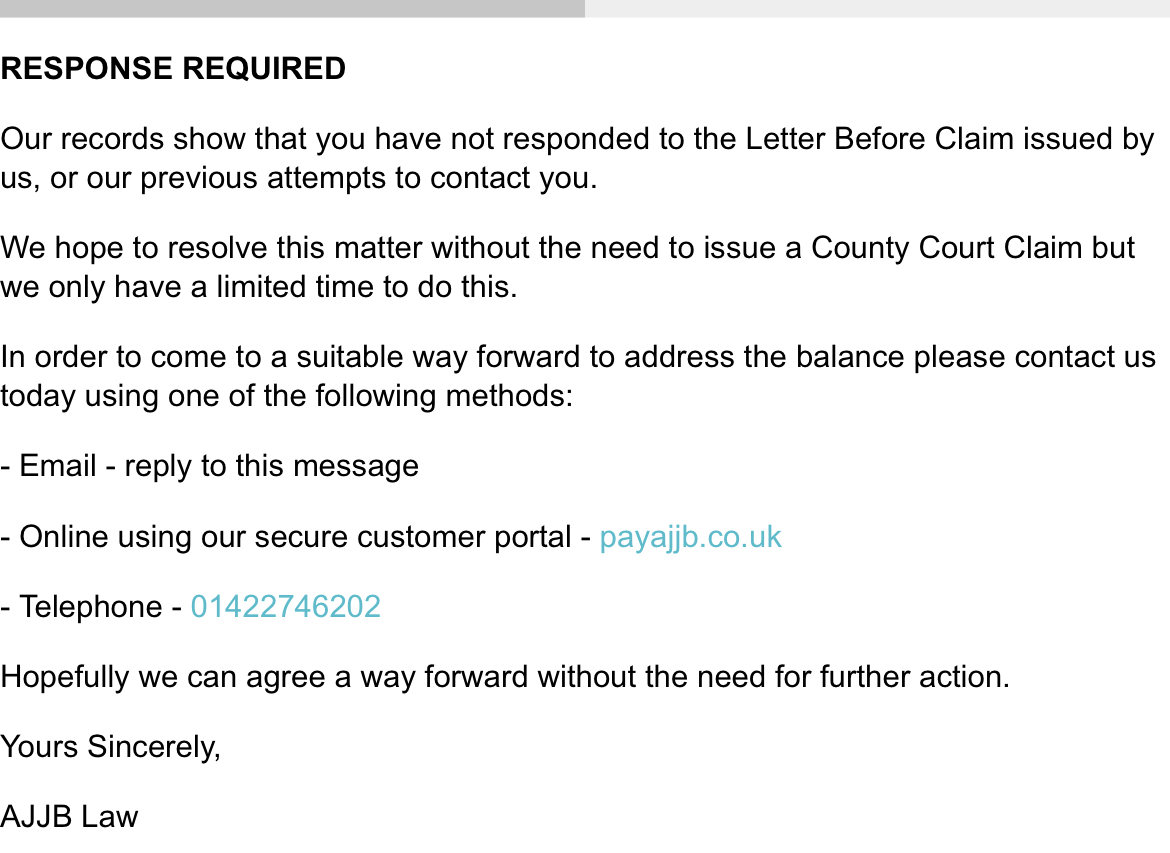Click the 'Hopefully we can agree' sentence

(505, 677)
